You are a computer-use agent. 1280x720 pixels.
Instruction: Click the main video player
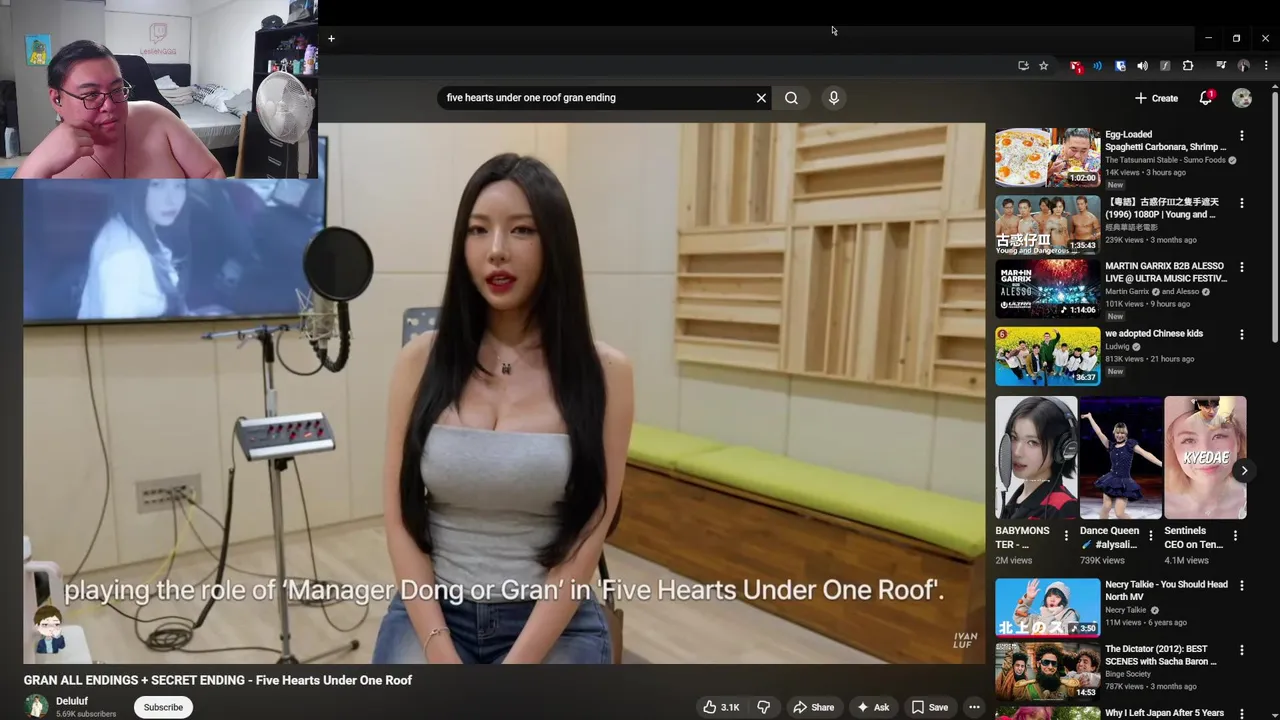coord(504,393)
